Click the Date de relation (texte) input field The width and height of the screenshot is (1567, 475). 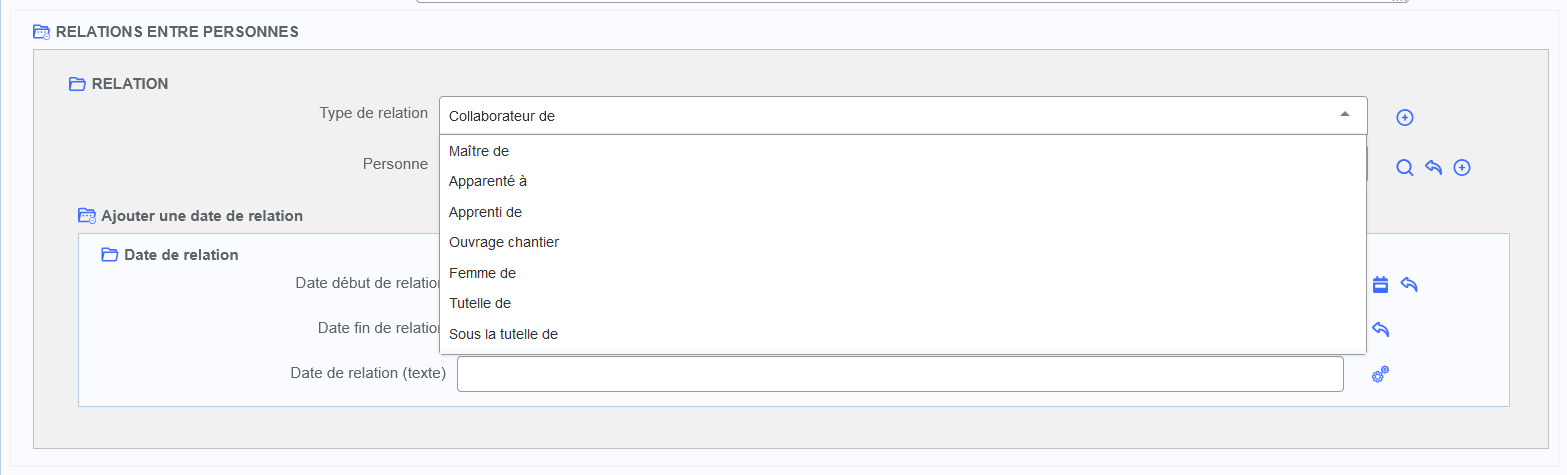pos(899,374)
